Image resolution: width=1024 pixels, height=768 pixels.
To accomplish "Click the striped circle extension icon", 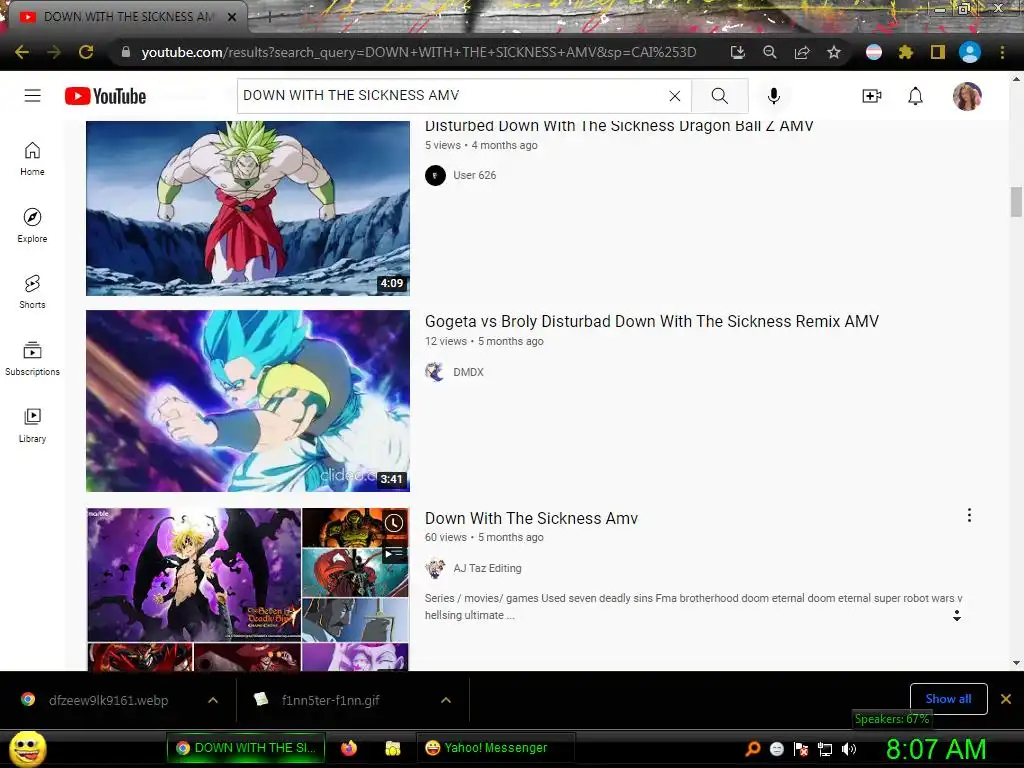I will click(x=874, y=52).
